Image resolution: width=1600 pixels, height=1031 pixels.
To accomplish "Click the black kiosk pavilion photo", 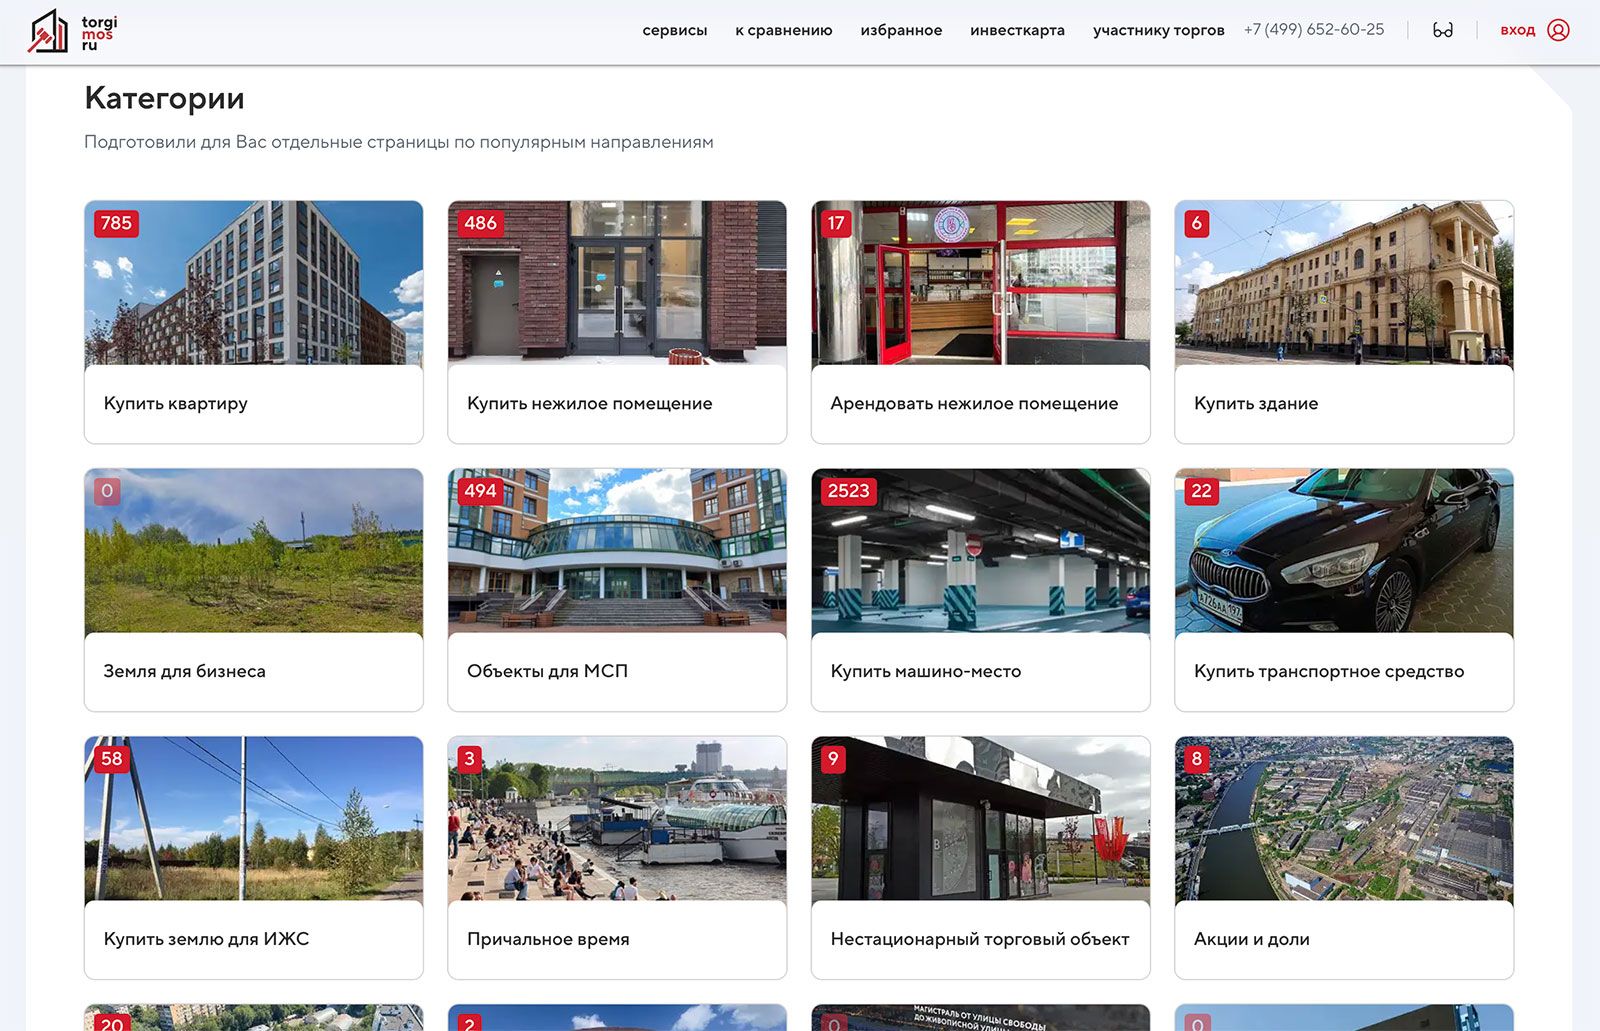I will [981, 819].
